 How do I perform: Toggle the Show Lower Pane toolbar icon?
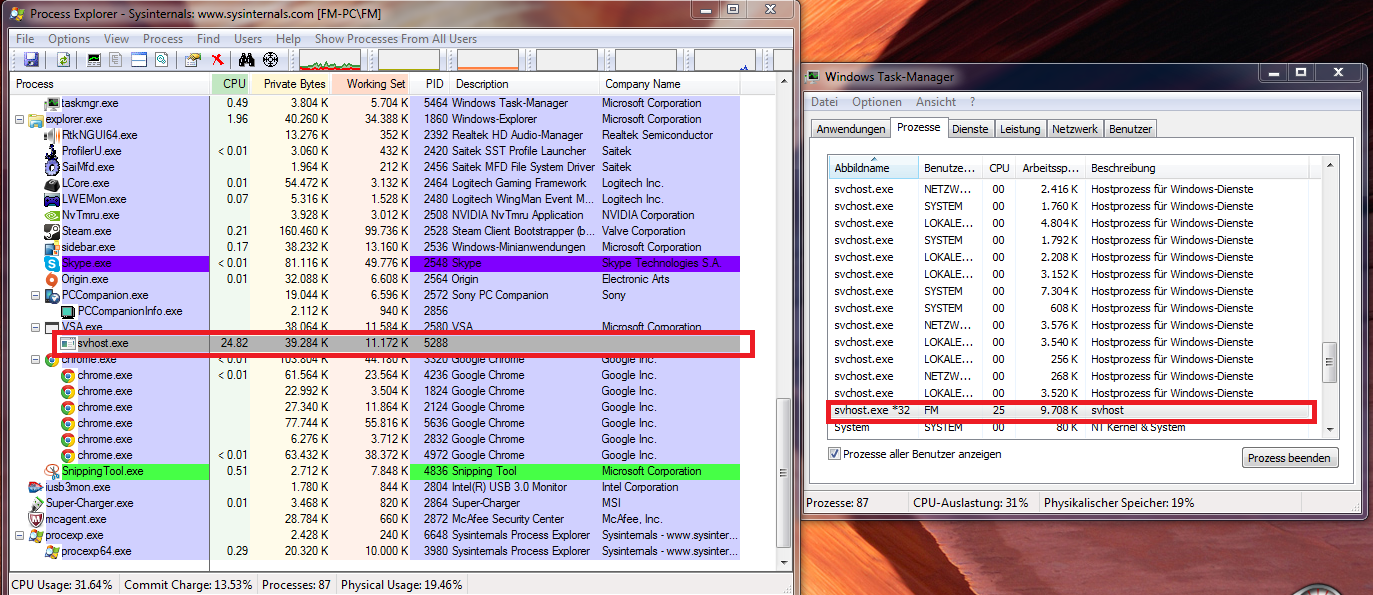[139, 60]
